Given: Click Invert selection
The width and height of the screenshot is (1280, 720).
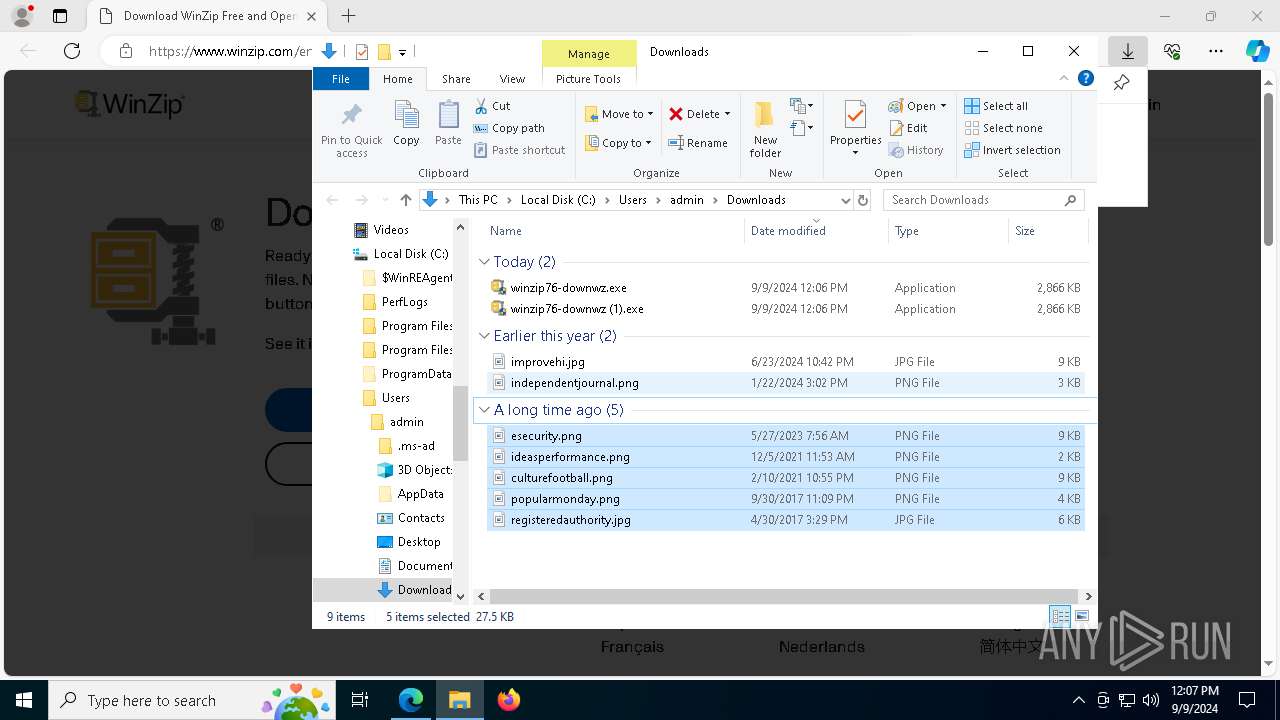Looking at the screenshot, I should point(1012,150).
